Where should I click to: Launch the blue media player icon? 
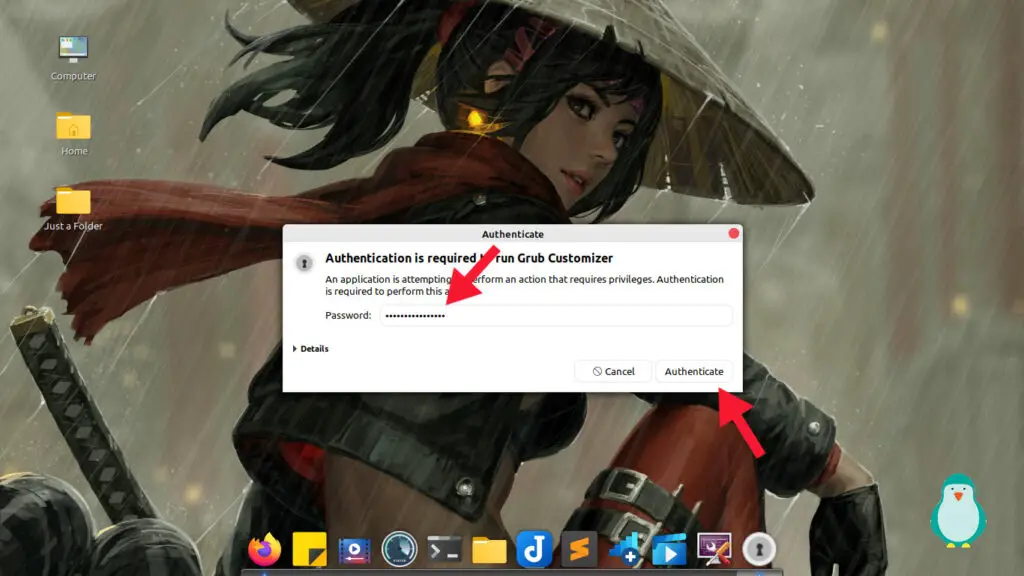tap(669, 549)
